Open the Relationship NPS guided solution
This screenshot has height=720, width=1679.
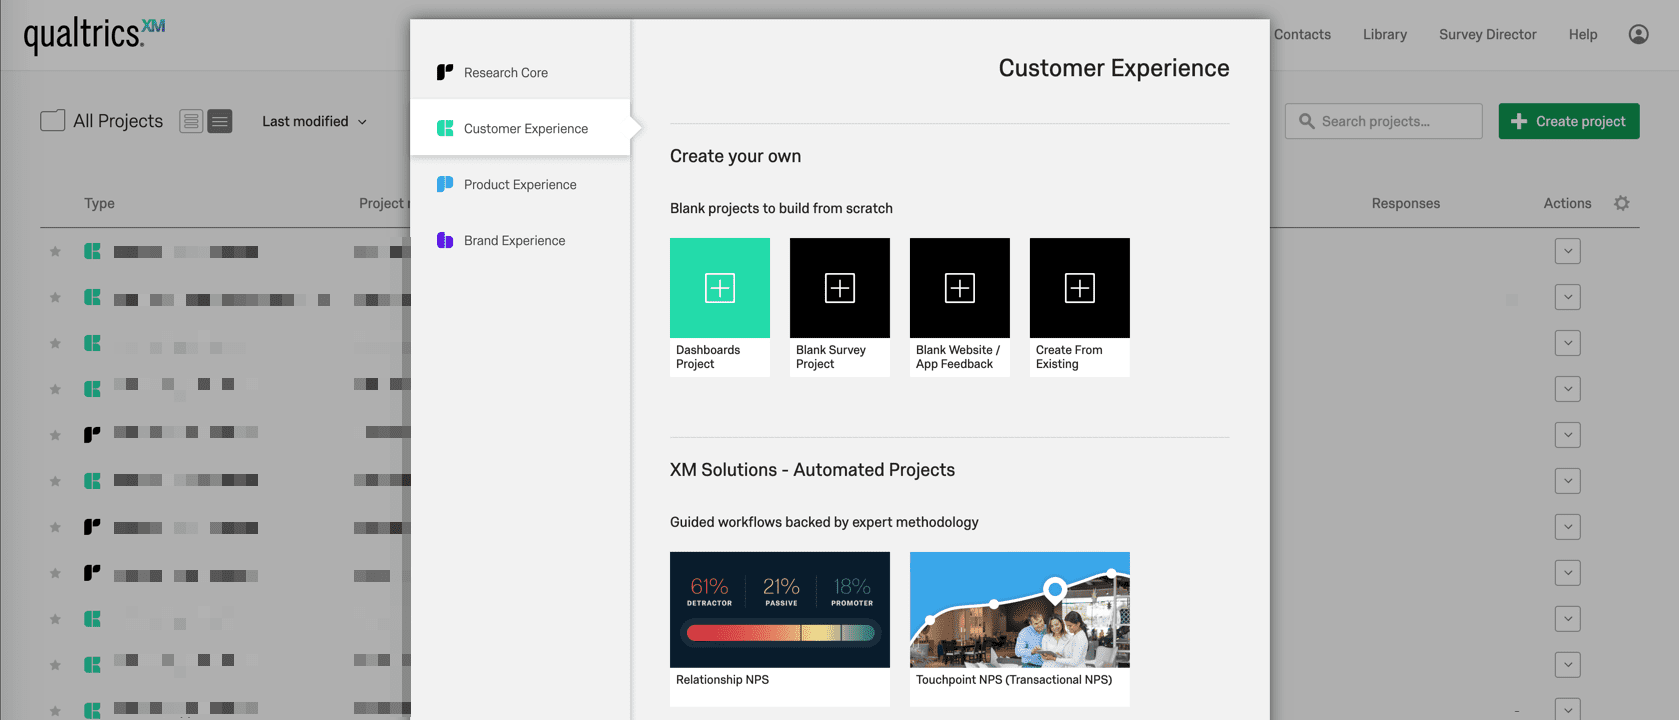tap(780, 629)
